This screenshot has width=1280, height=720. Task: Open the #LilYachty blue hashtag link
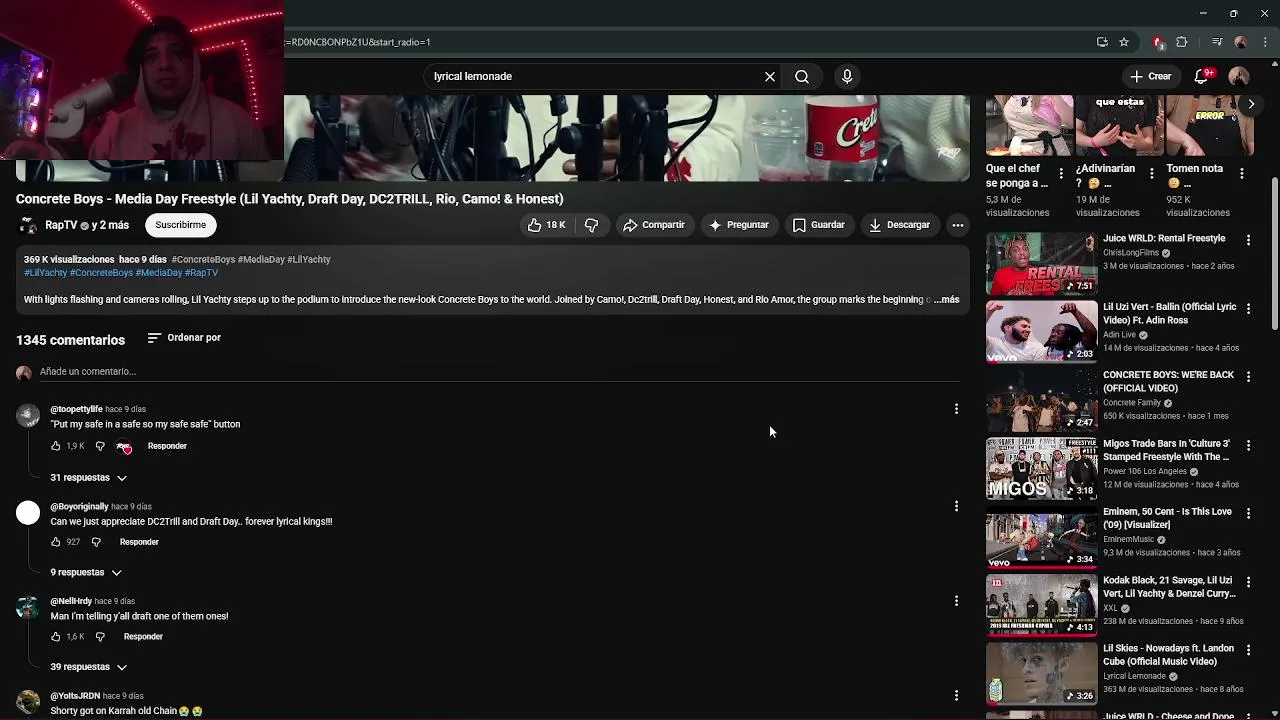point(45,273)
